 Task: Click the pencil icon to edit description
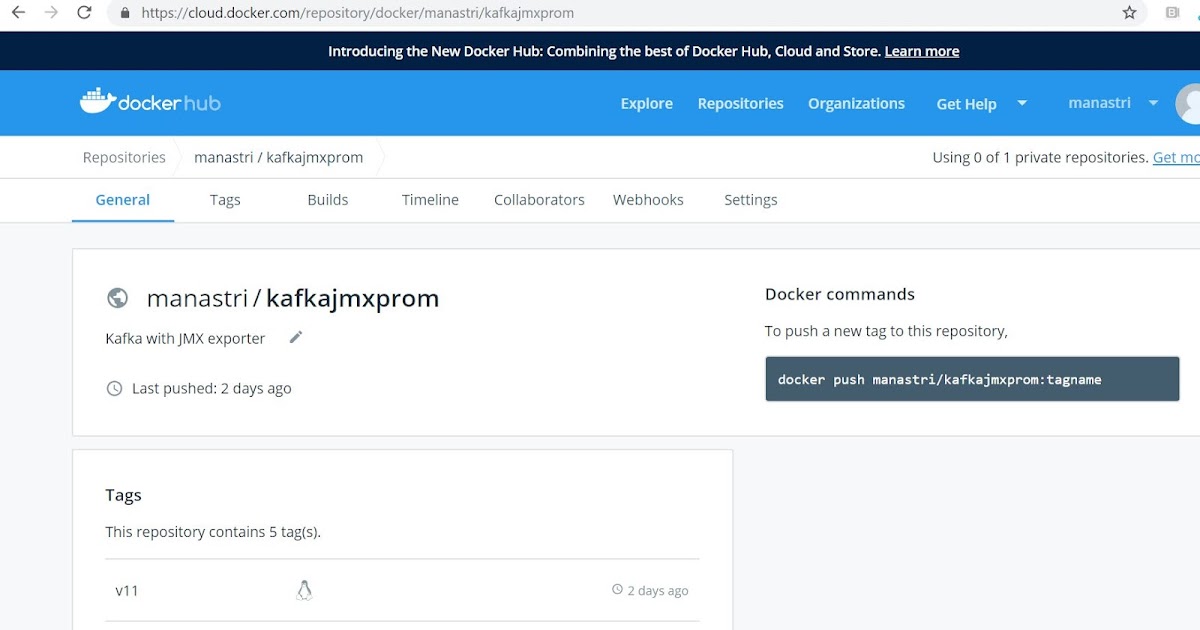click(295, 338)
